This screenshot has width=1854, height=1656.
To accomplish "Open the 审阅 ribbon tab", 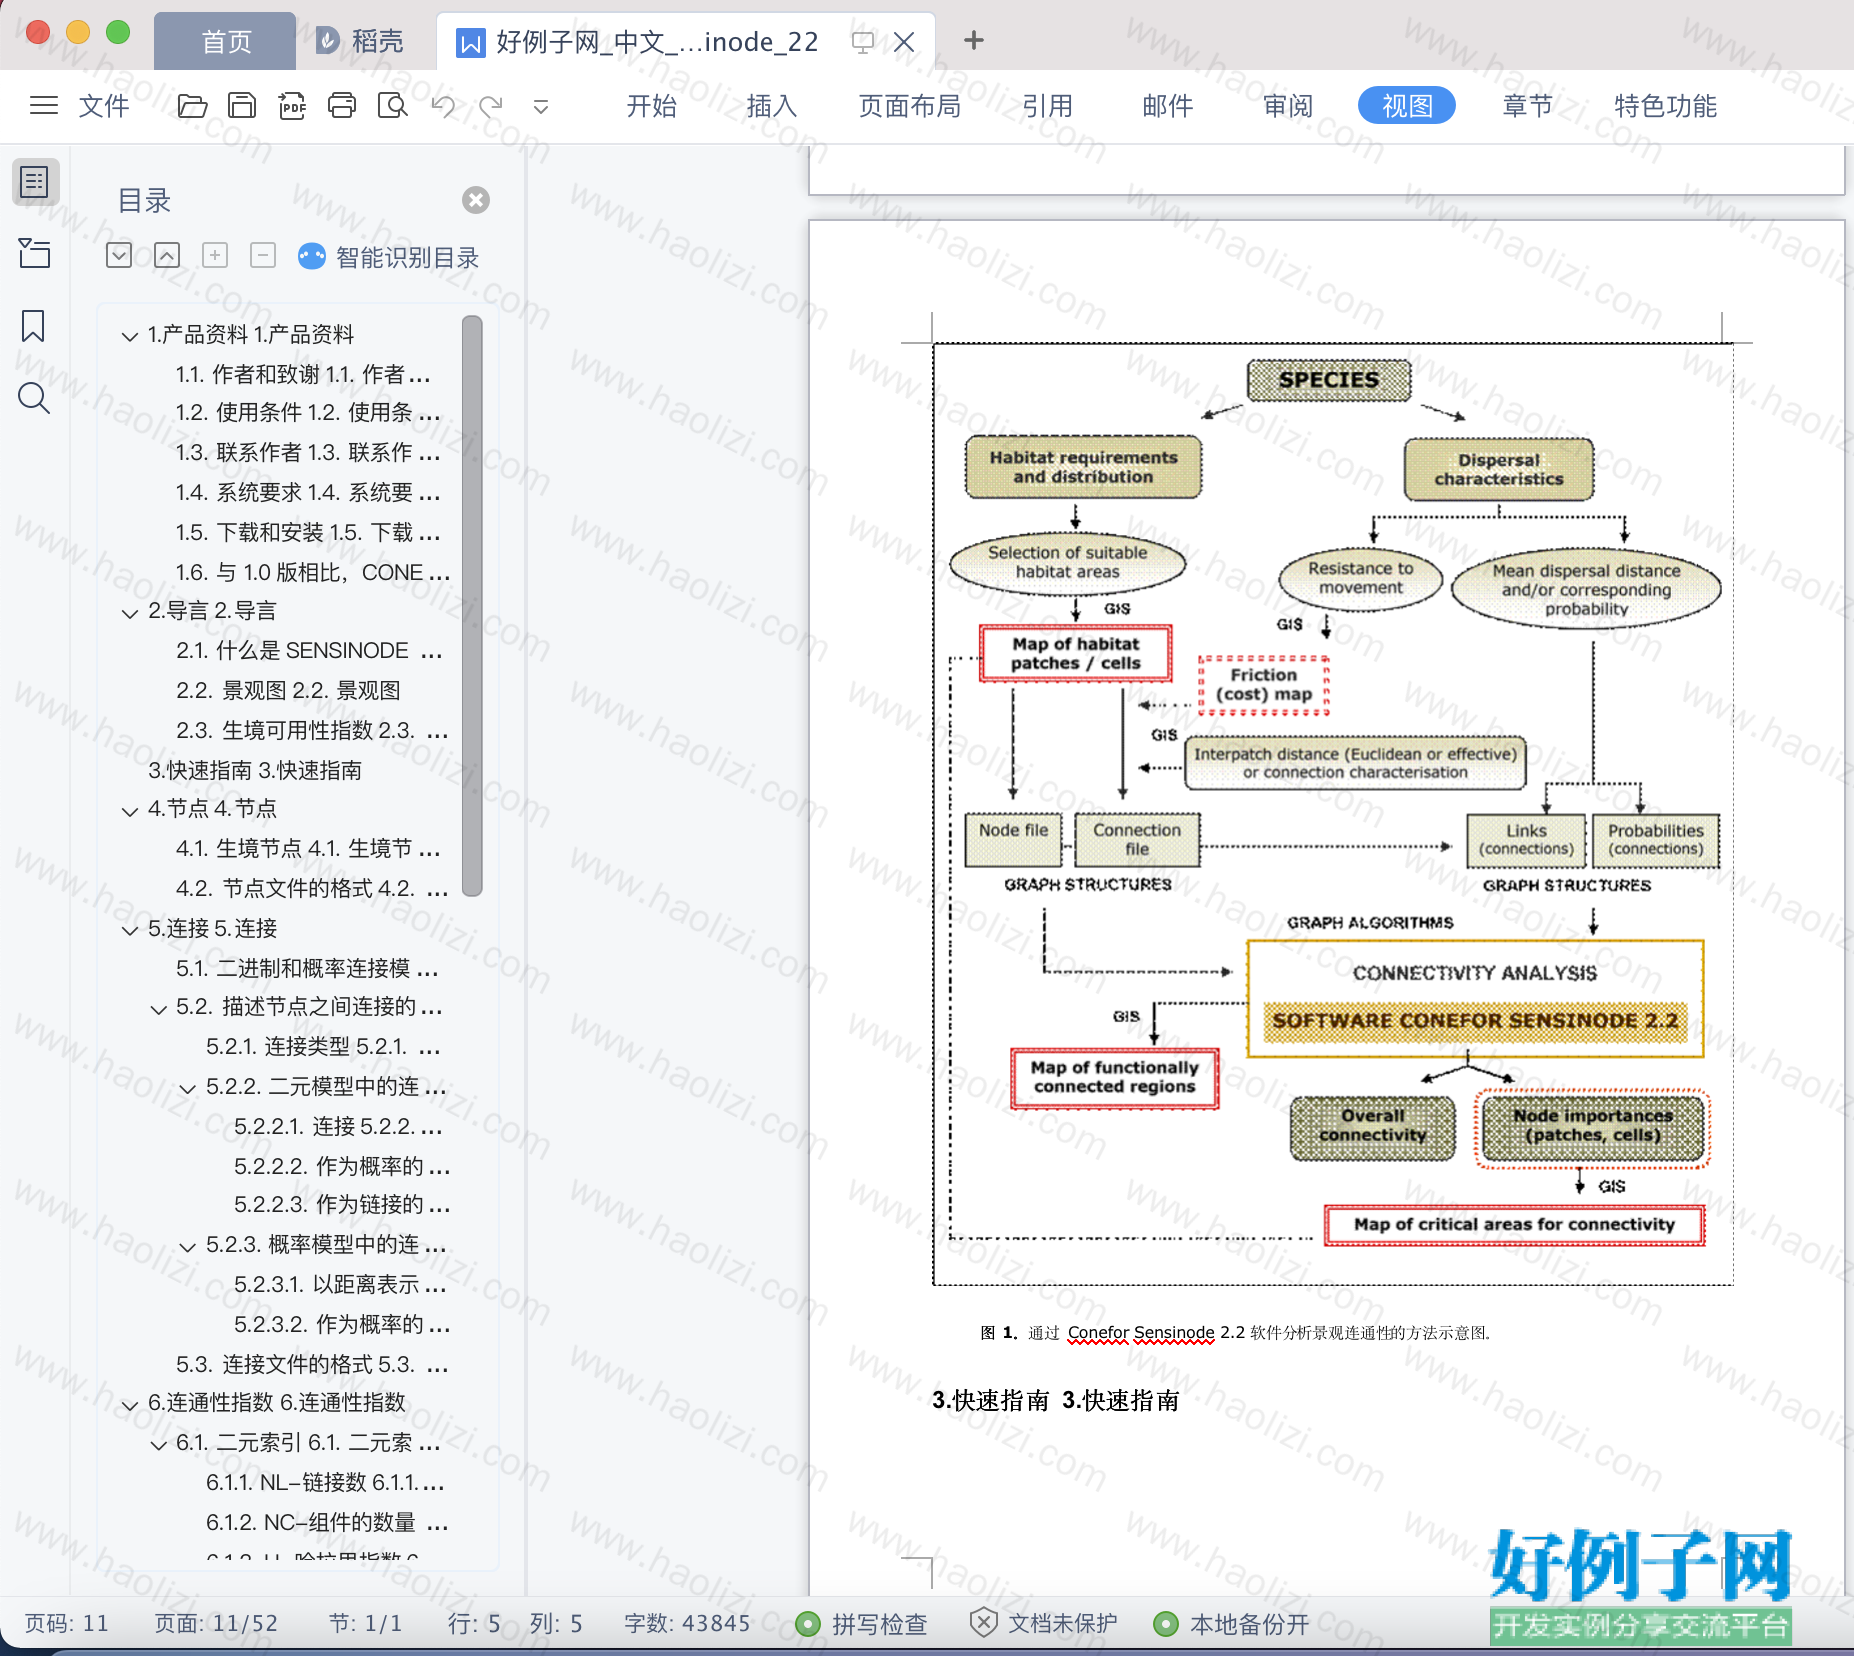I will pos(1288,106).
